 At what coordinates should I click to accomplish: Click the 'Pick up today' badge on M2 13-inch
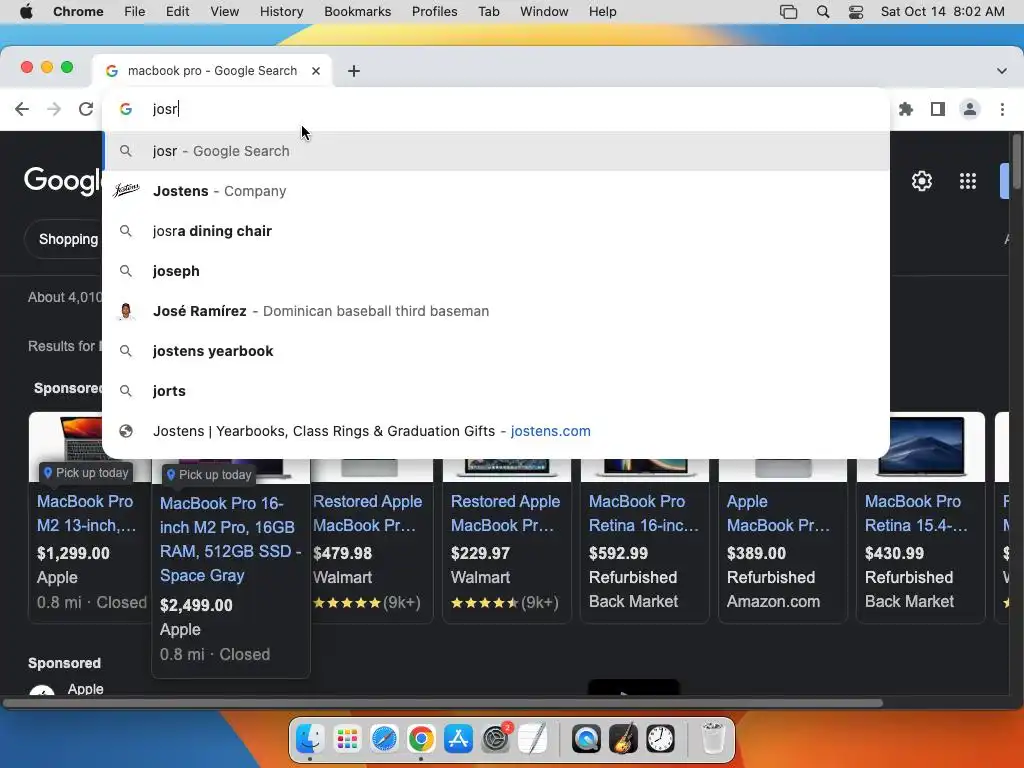pyautogui.click(x=86, y=473)
